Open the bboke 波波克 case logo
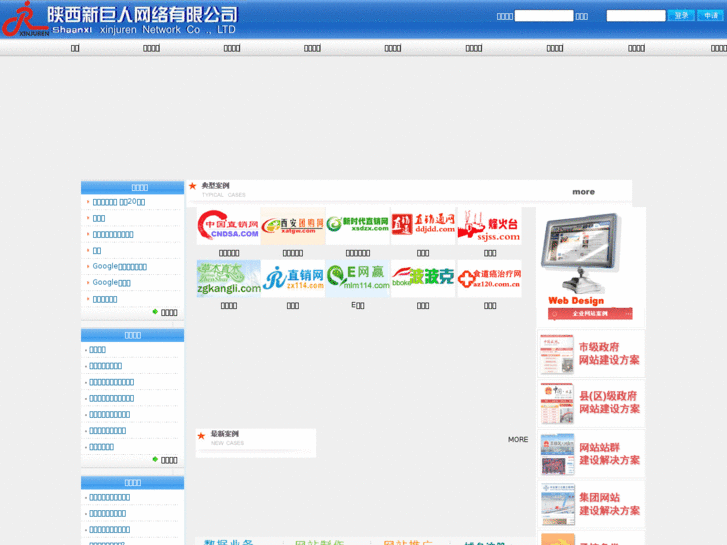The height and width of the screenshot is (545, 727). coord(423,278)
